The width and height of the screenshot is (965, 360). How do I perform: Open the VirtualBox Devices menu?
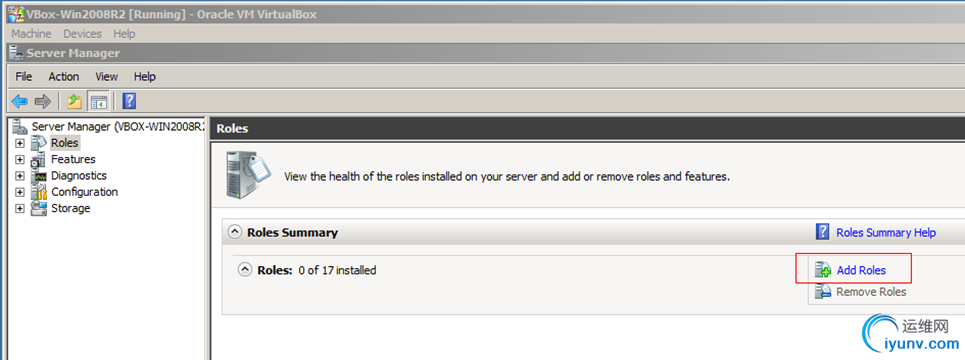pos(82,34)
